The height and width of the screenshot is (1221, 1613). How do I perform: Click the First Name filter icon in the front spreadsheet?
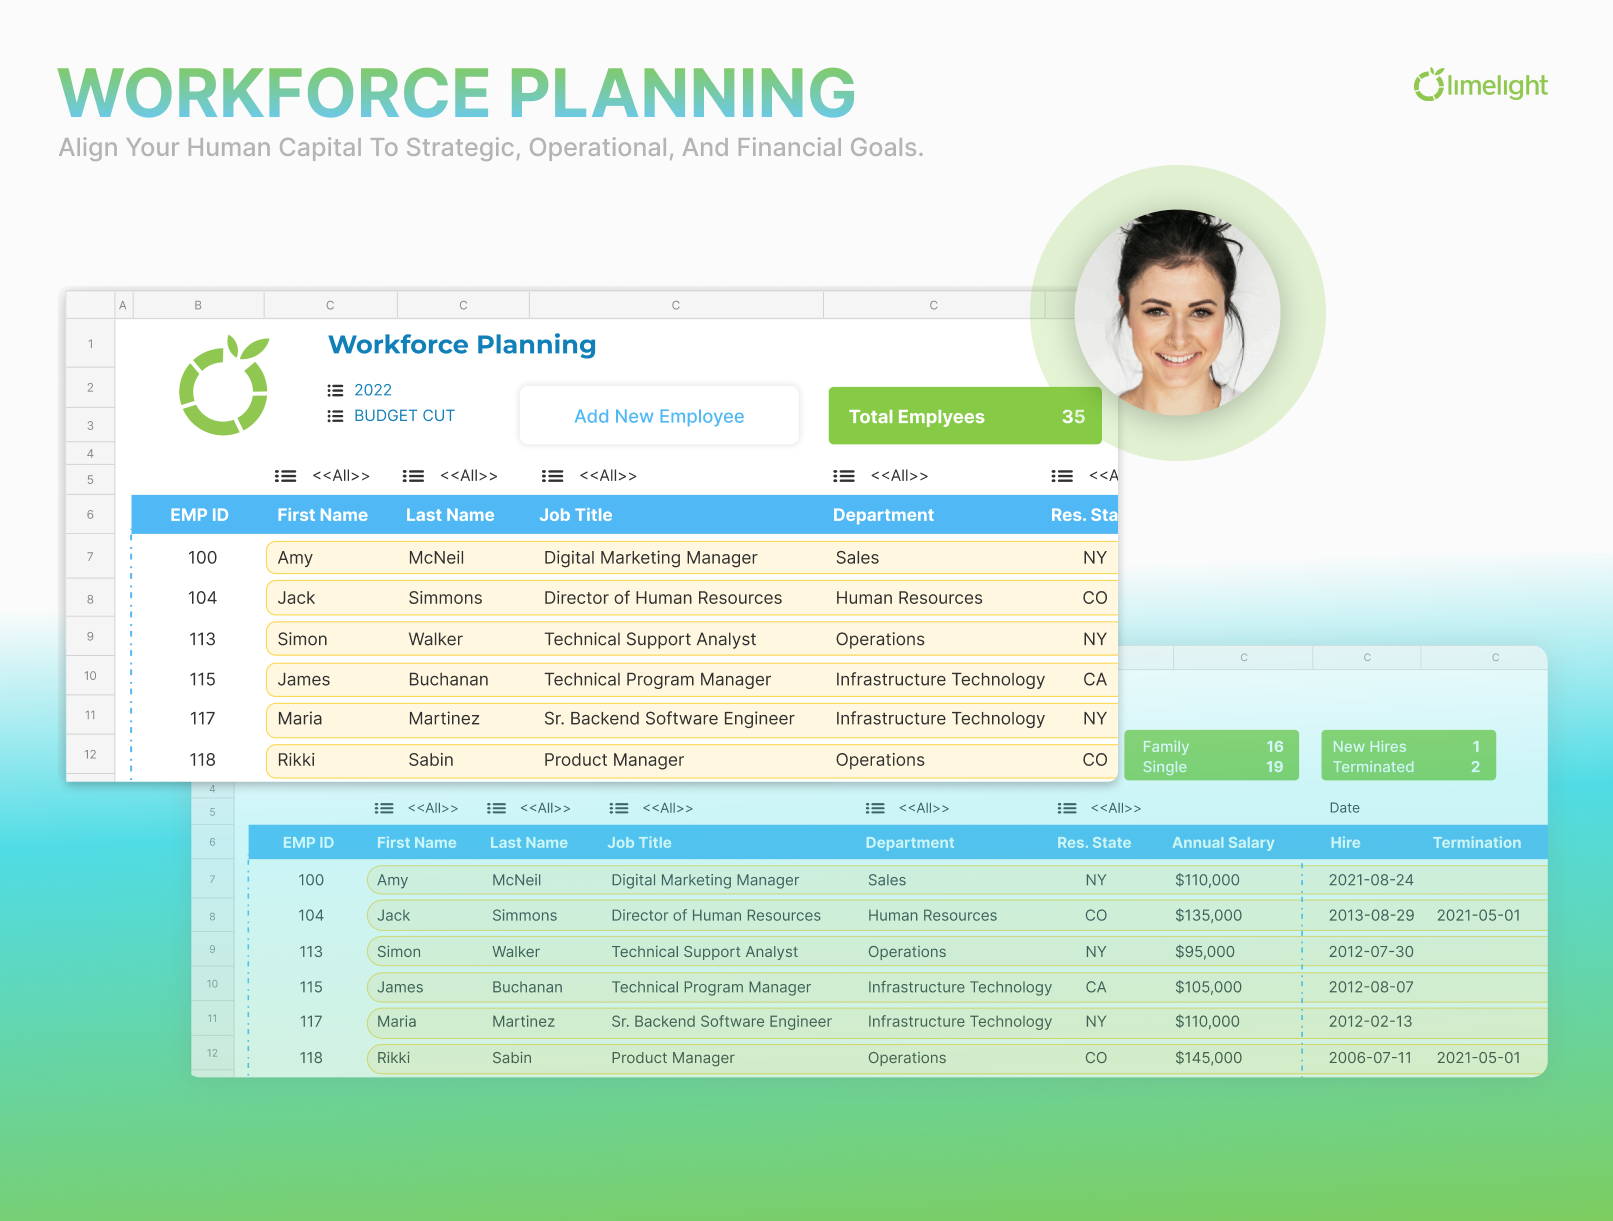coord(286,476)
